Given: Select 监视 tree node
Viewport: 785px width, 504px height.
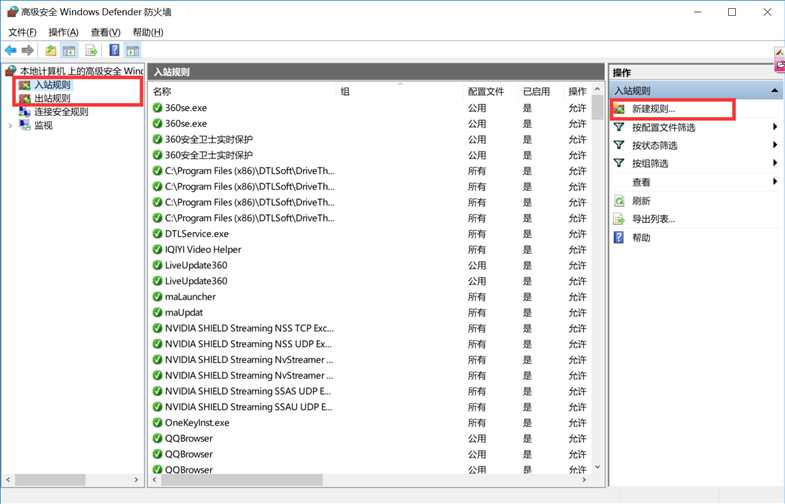Looking at the screenshot, I should tap(43, 125).
